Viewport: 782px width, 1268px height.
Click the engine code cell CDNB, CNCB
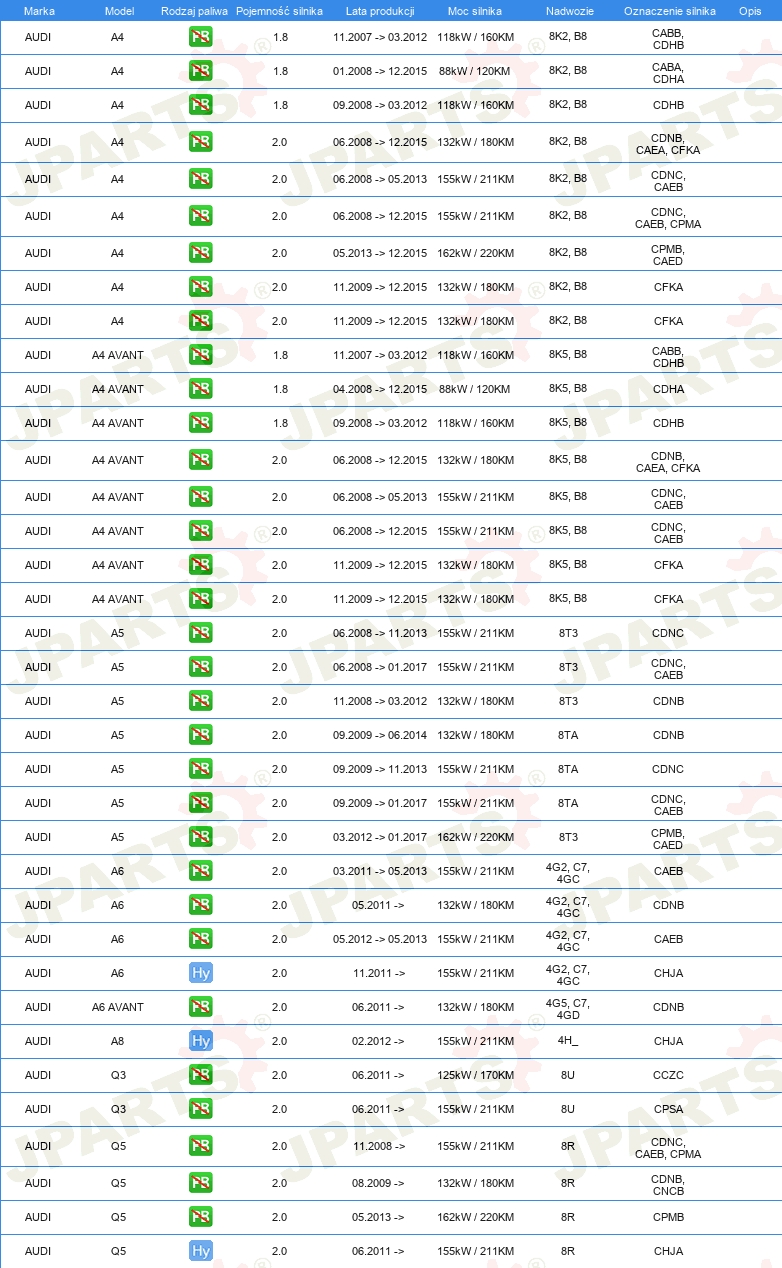[x=668, y=1185]
